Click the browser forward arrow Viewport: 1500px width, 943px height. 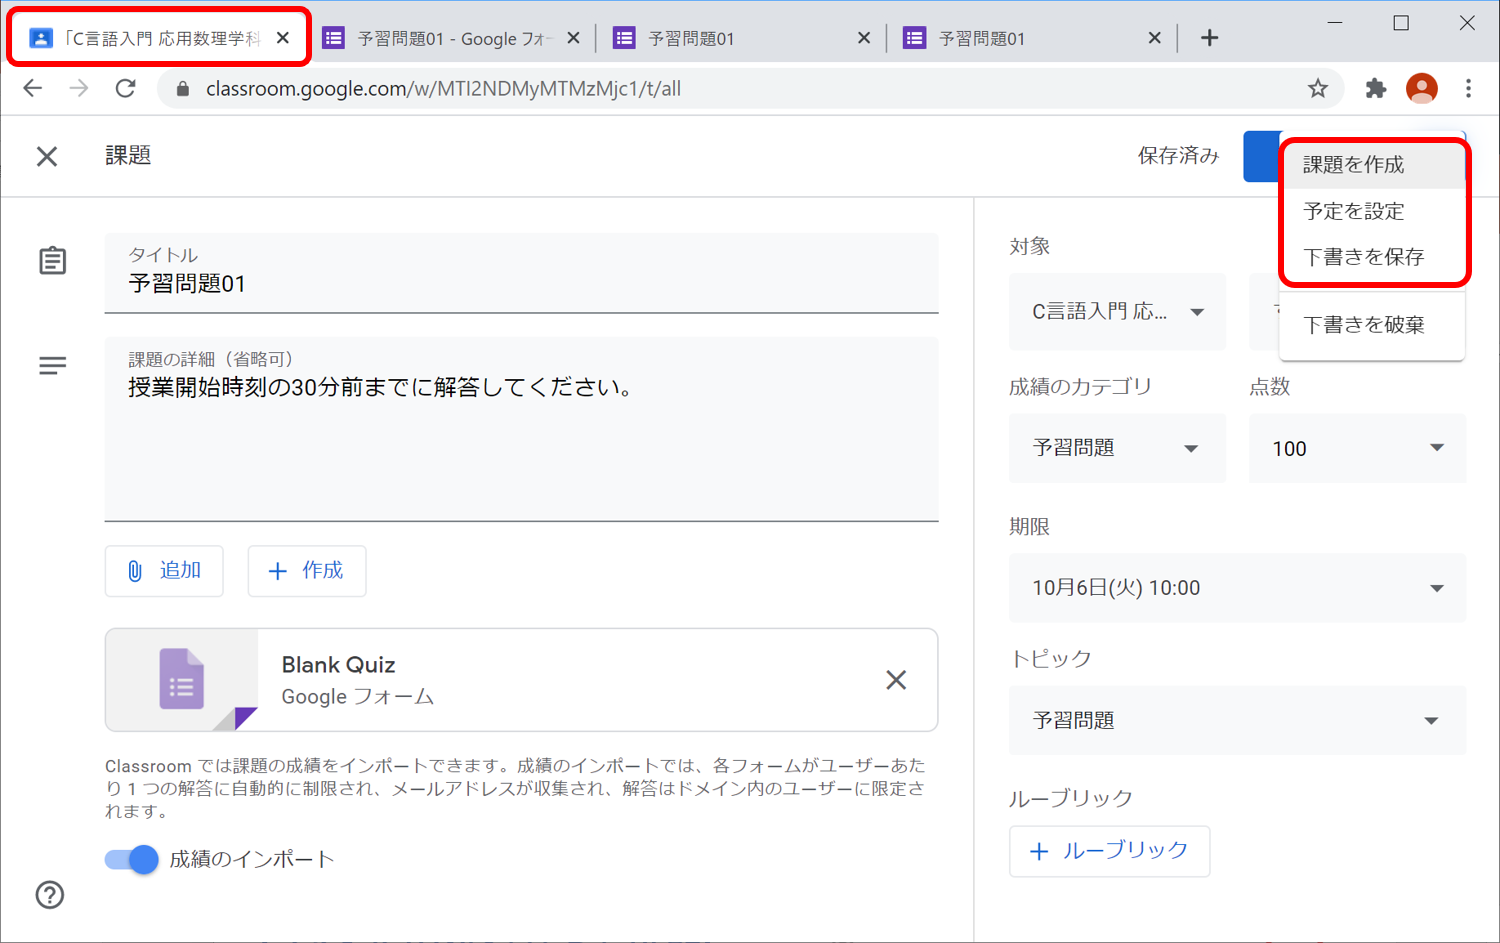click(79, 88)
